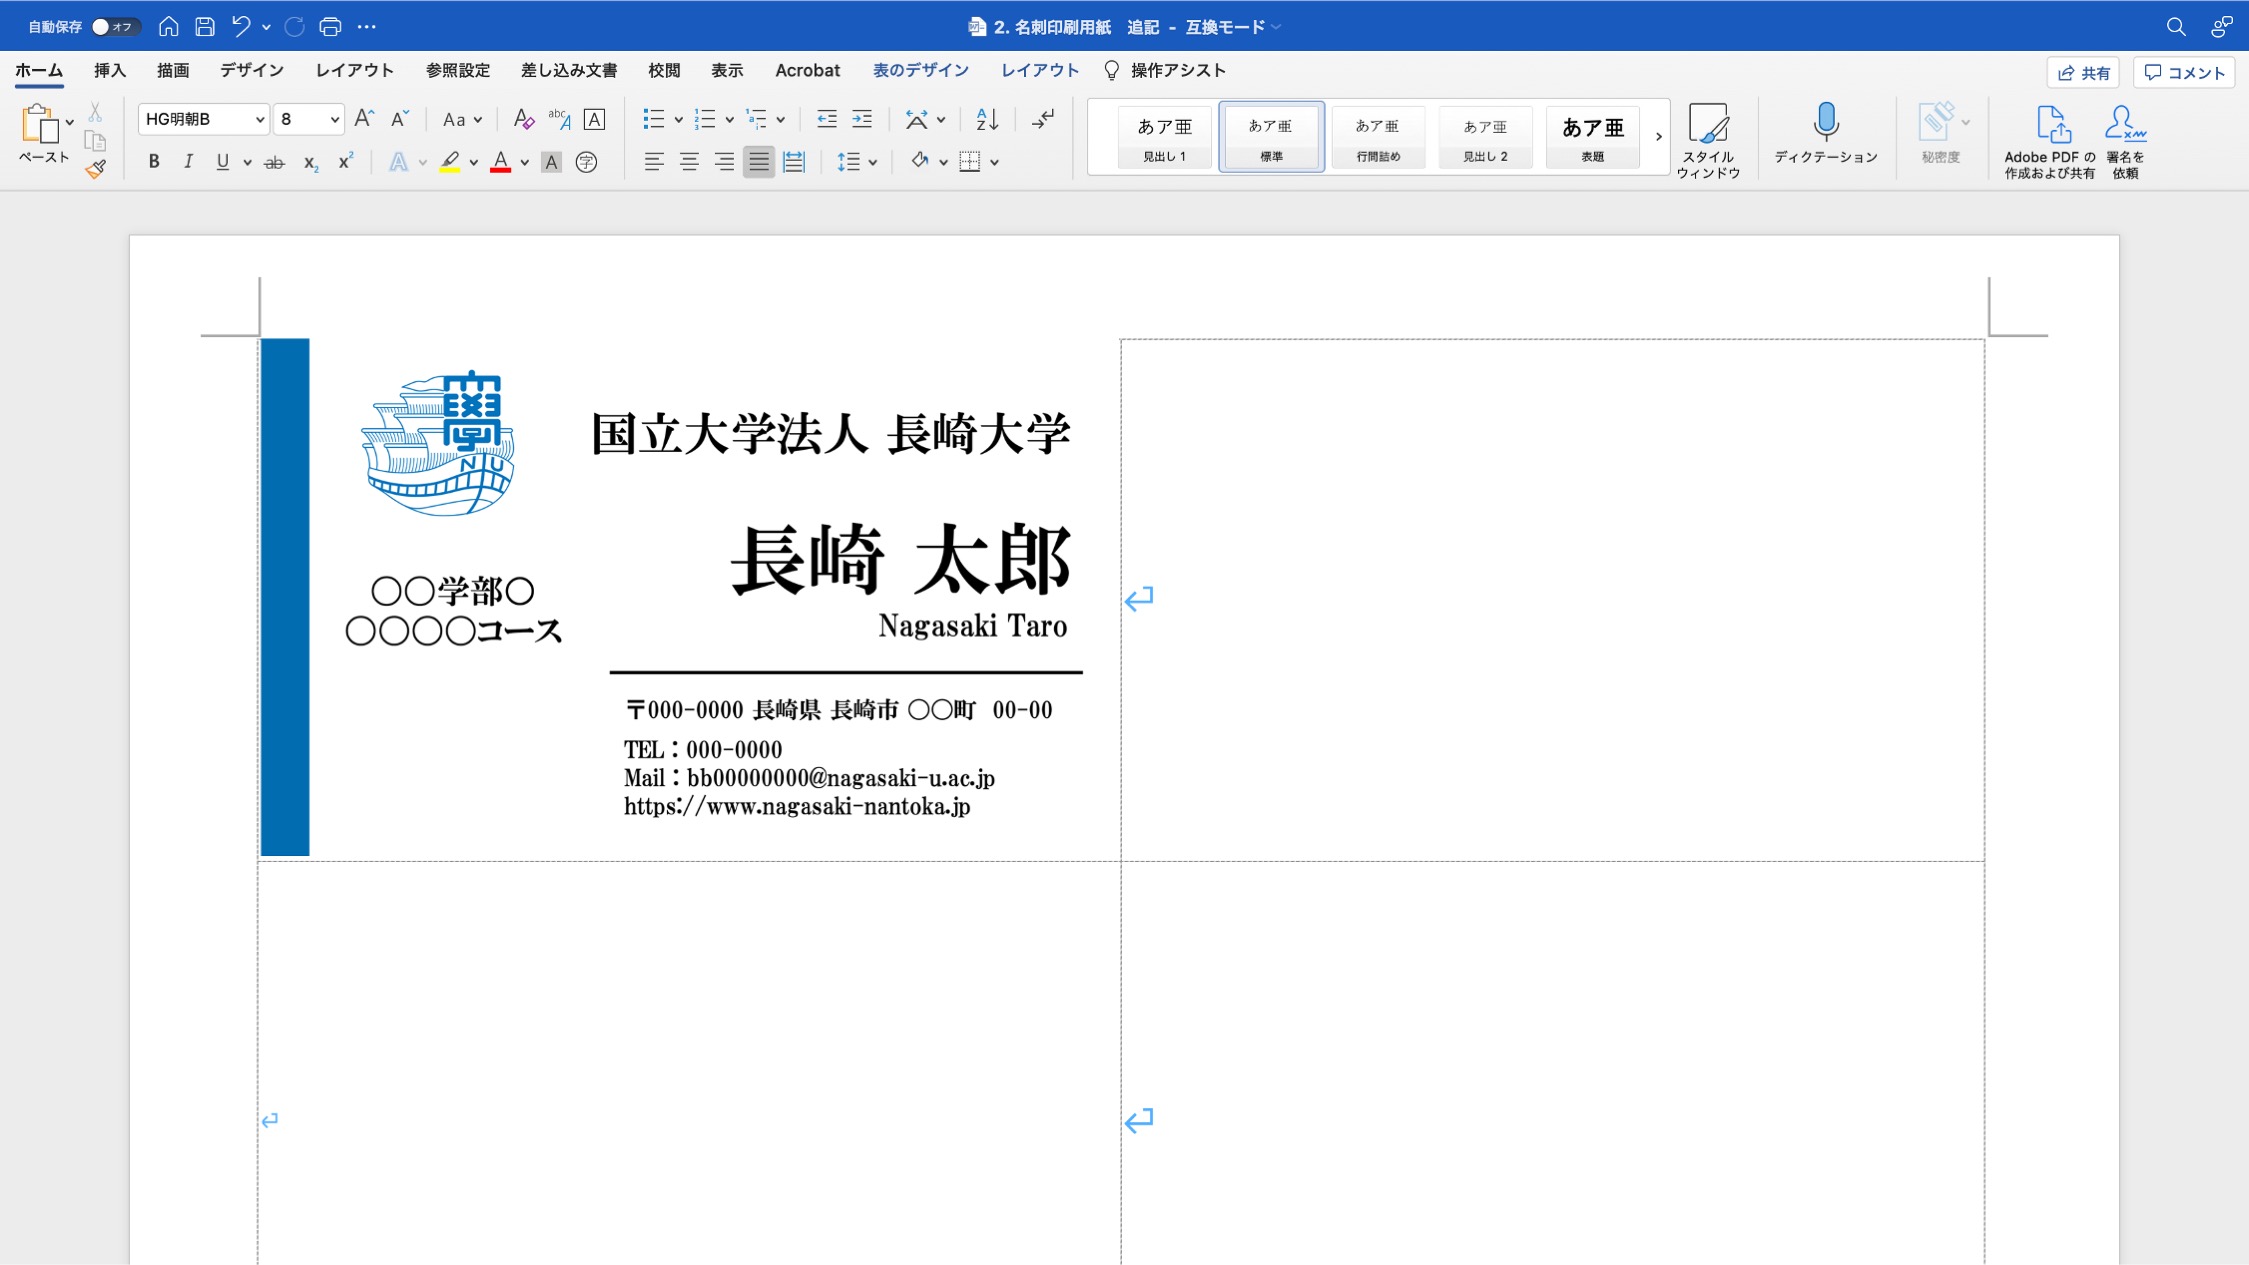Activate the format painter brush
This screenshot has height=1265, width=2249.
pos(95,170)
